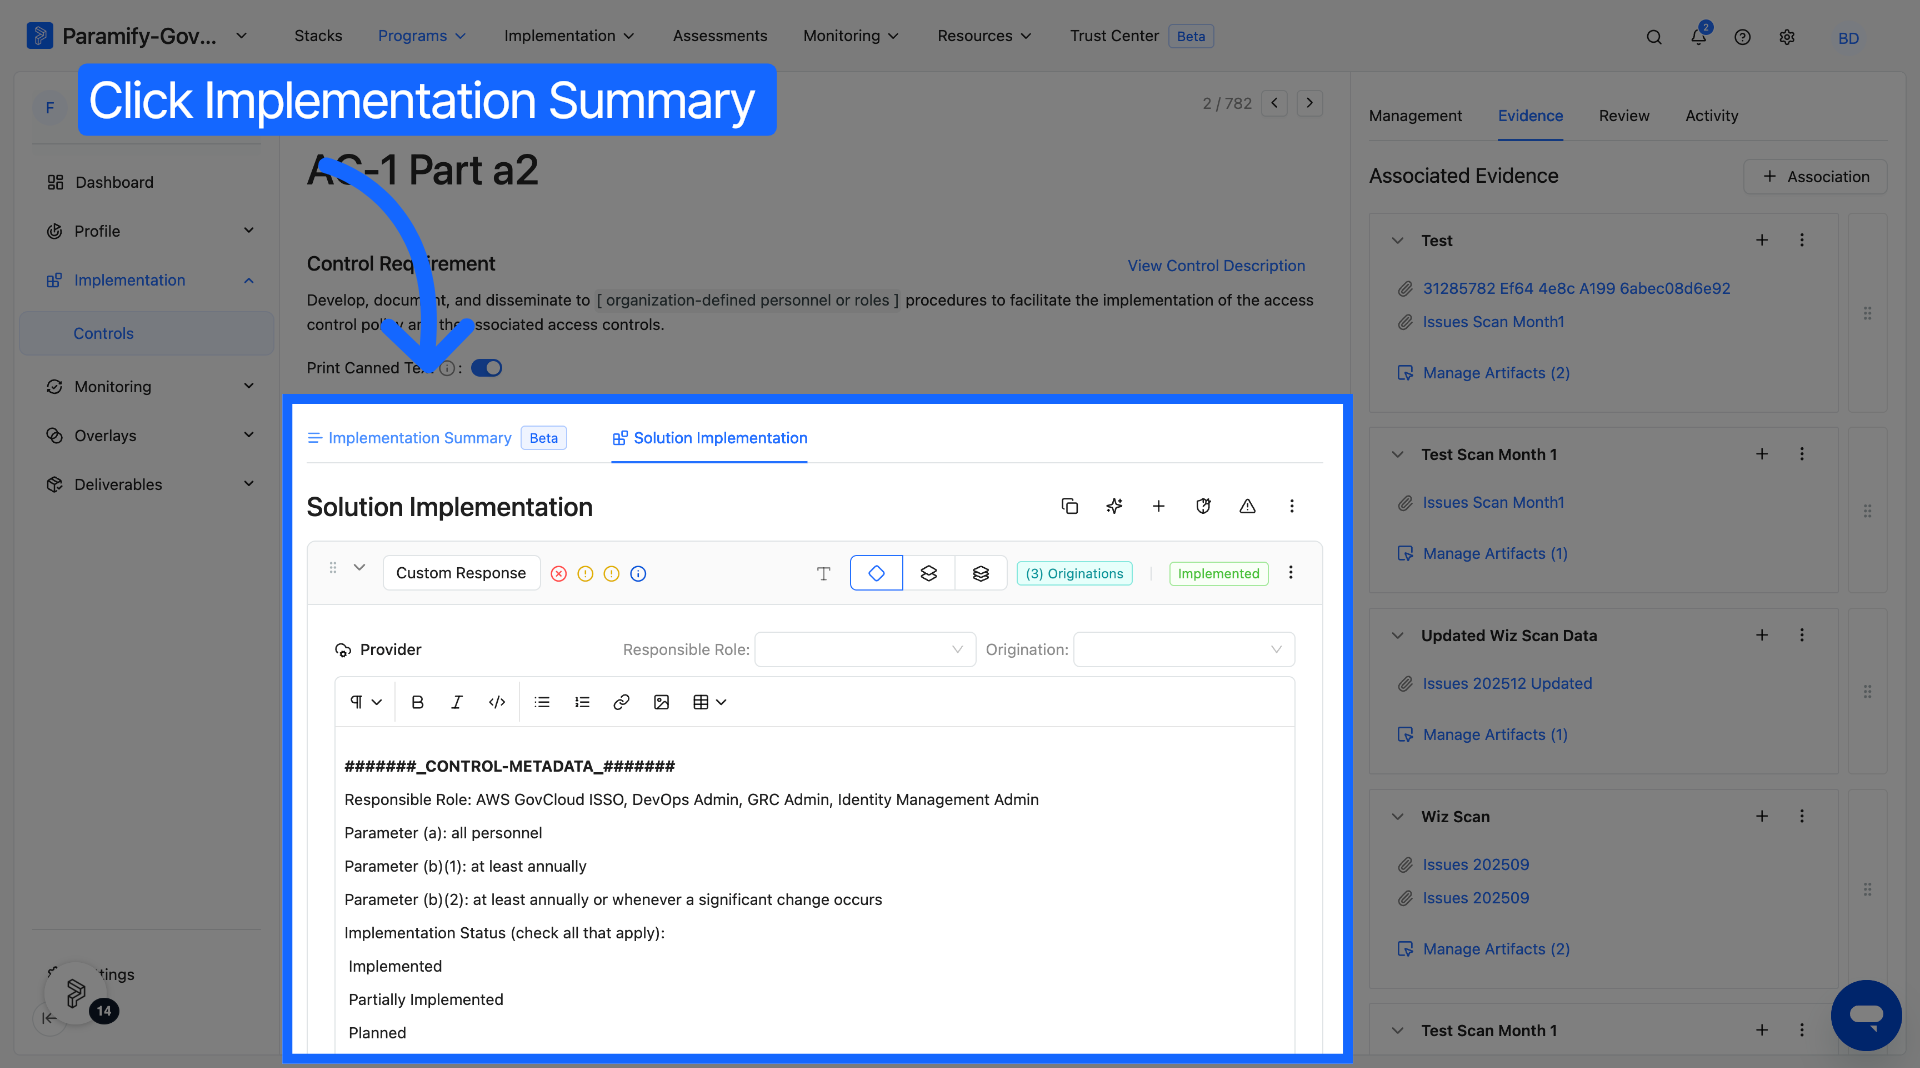Go to previous control arrow
The width and height of the screenshot is (1920, 1068).
tap(1274, 103)
